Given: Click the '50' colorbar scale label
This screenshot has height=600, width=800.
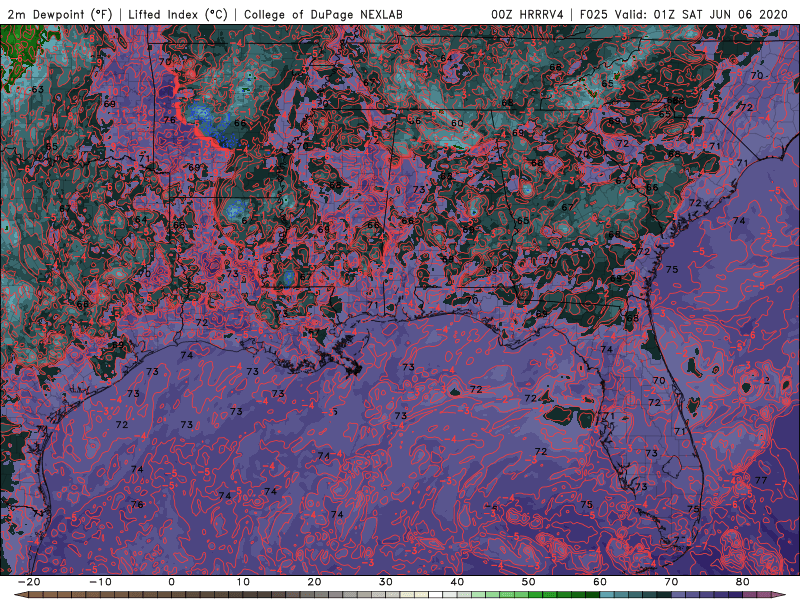Looking at the screenshot, I should (529, 582).
